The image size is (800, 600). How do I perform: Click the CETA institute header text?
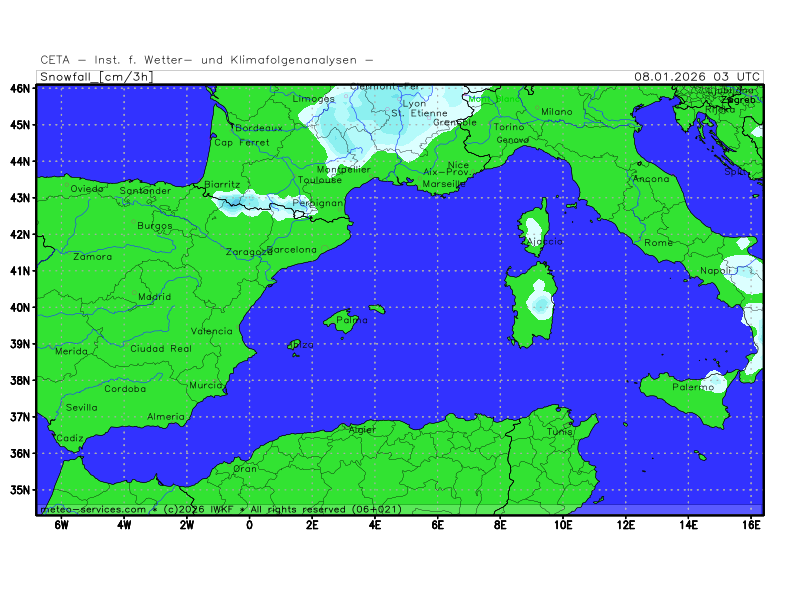(206, 60)
